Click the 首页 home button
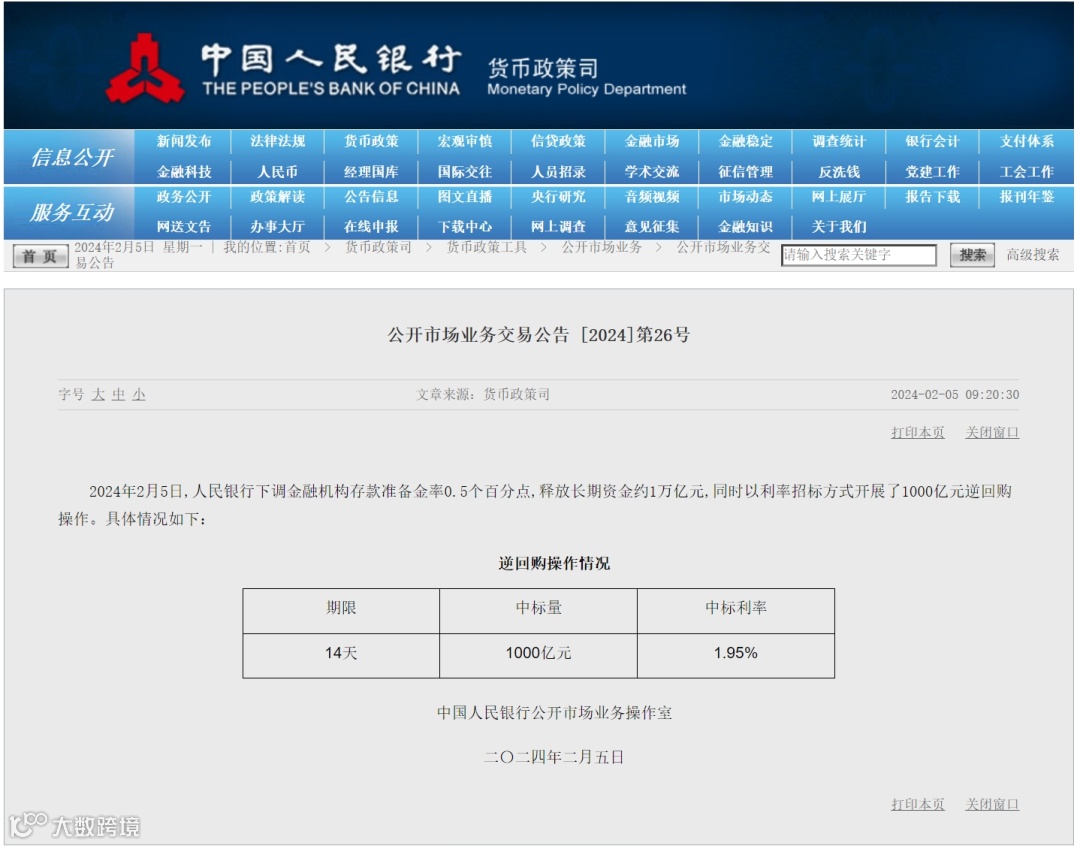The height and width of the screenshot is (846, 1080). coord(40,256)
